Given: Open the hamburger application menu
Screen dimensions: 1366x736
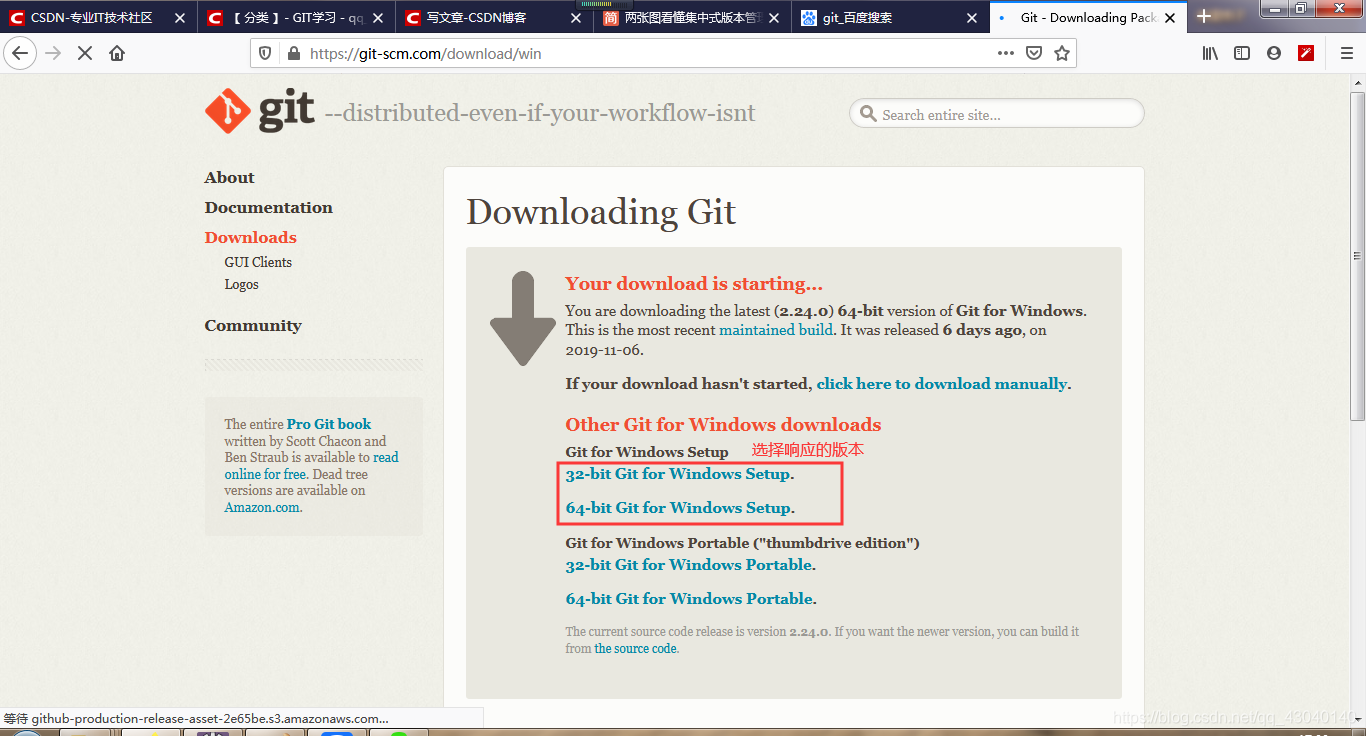Looking at the screenshot, I should click(x=1346, y=53).
